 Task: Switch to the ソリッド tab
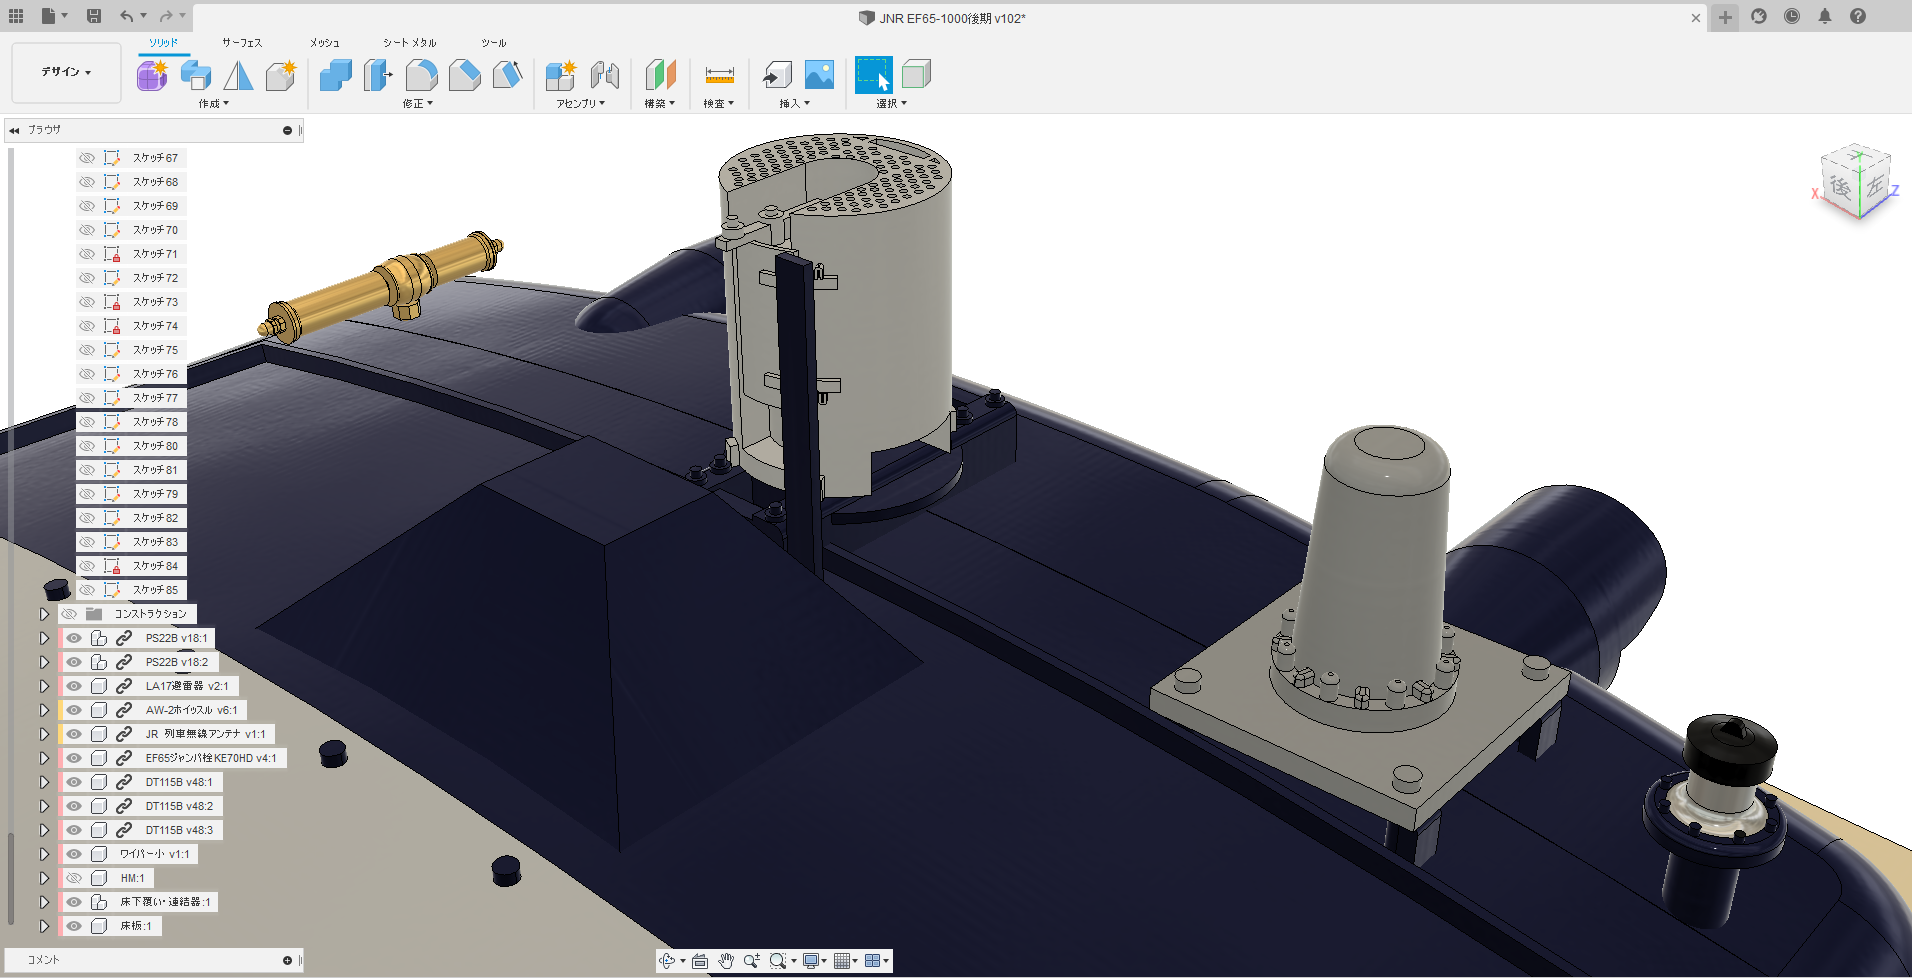tap(163, 42)
